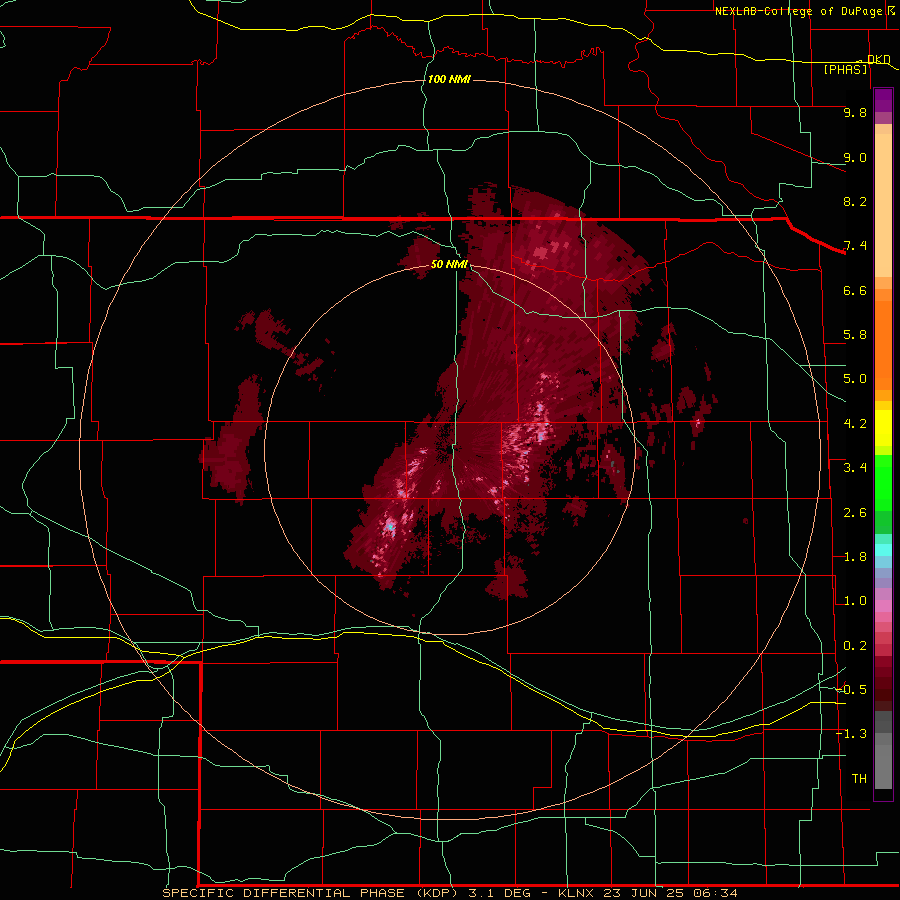Click the cyan legend band near 1.8

pos(883,550)
